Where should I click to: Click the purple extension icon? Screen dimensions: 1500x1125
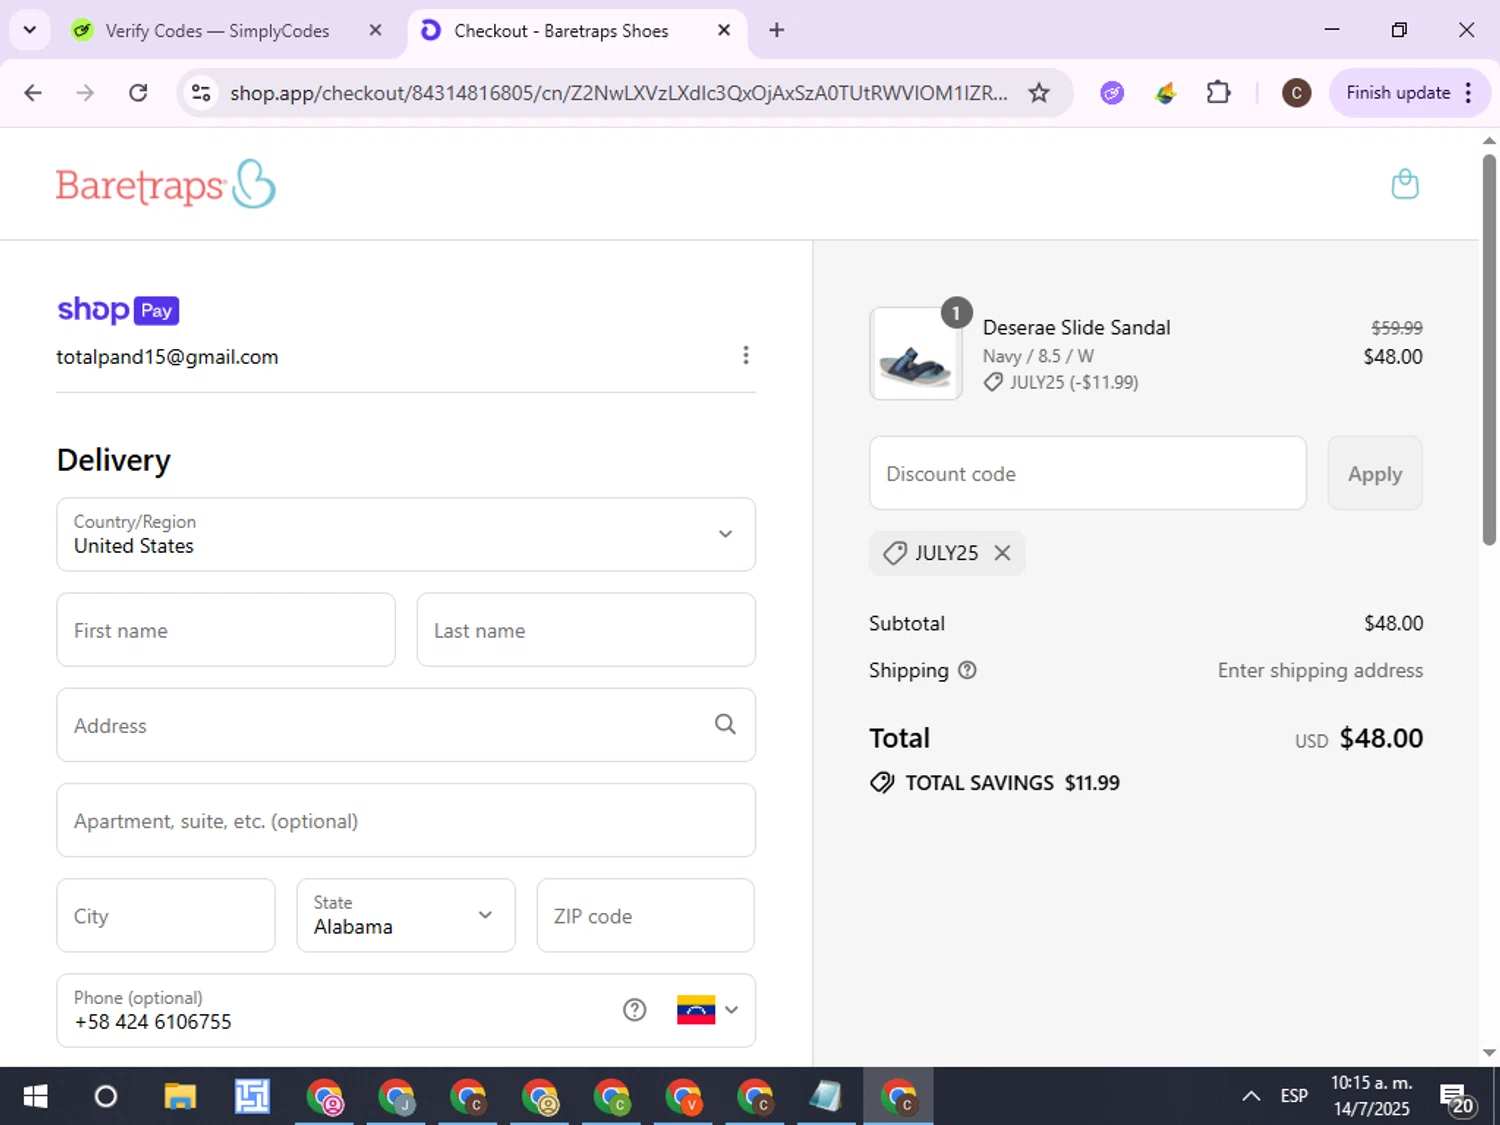1112,93
